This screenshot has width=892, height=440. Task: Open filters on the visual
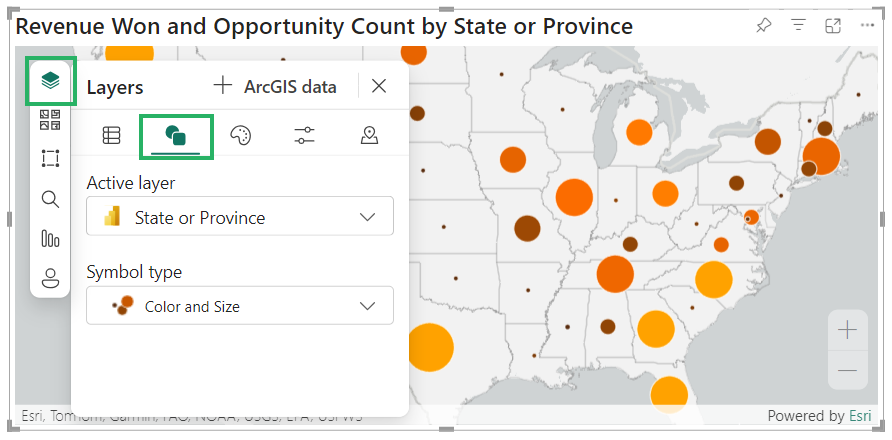click(798, 26)
